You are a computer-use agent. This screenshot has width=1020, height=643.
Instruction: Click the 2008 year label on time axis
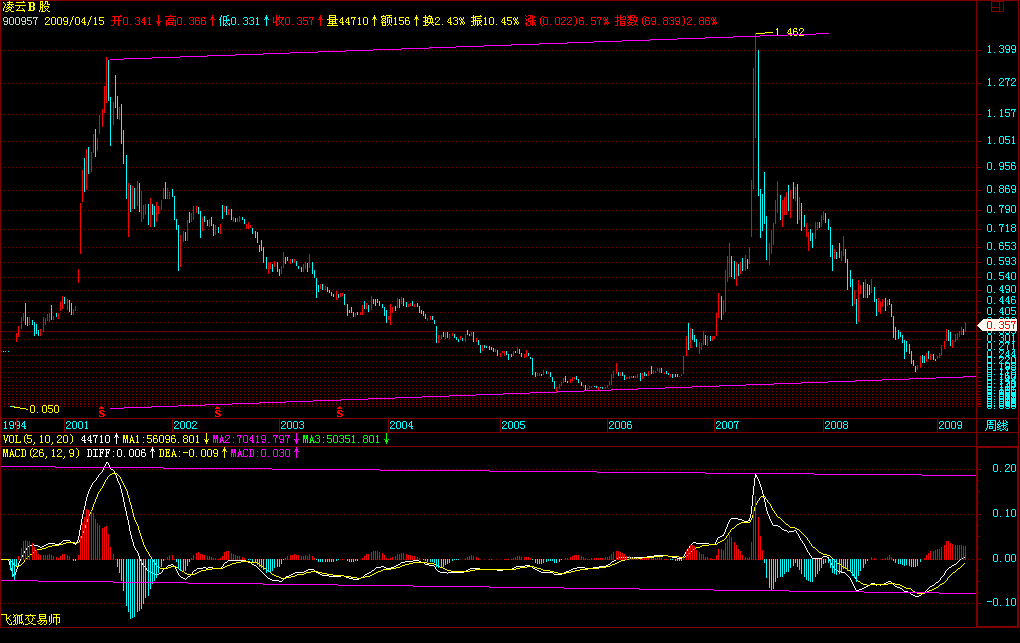click(837, 425)
